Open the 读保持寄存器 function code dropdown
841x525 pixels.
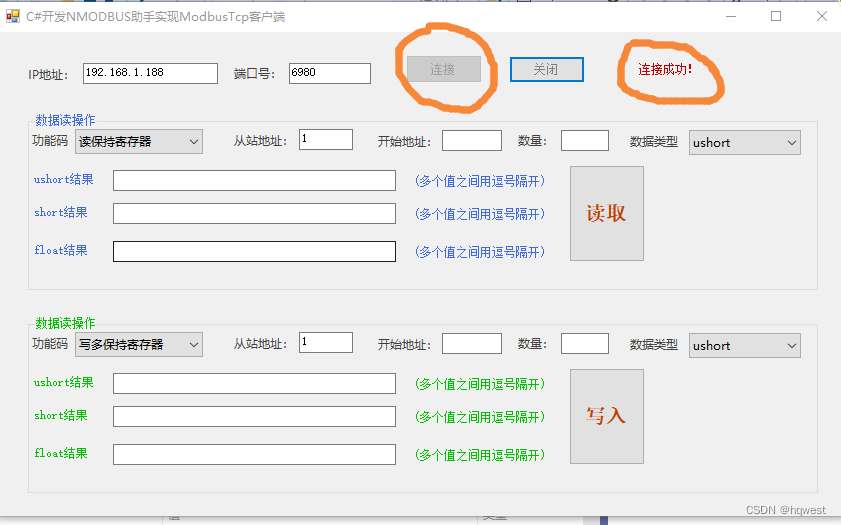click(x=139, y=142)
